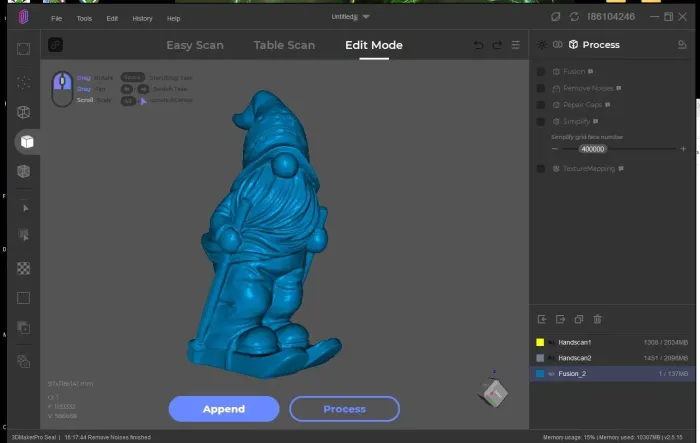
Task: Switch to wireframe cube display mode
Action: pyautogui.click(x=24, y=112)
